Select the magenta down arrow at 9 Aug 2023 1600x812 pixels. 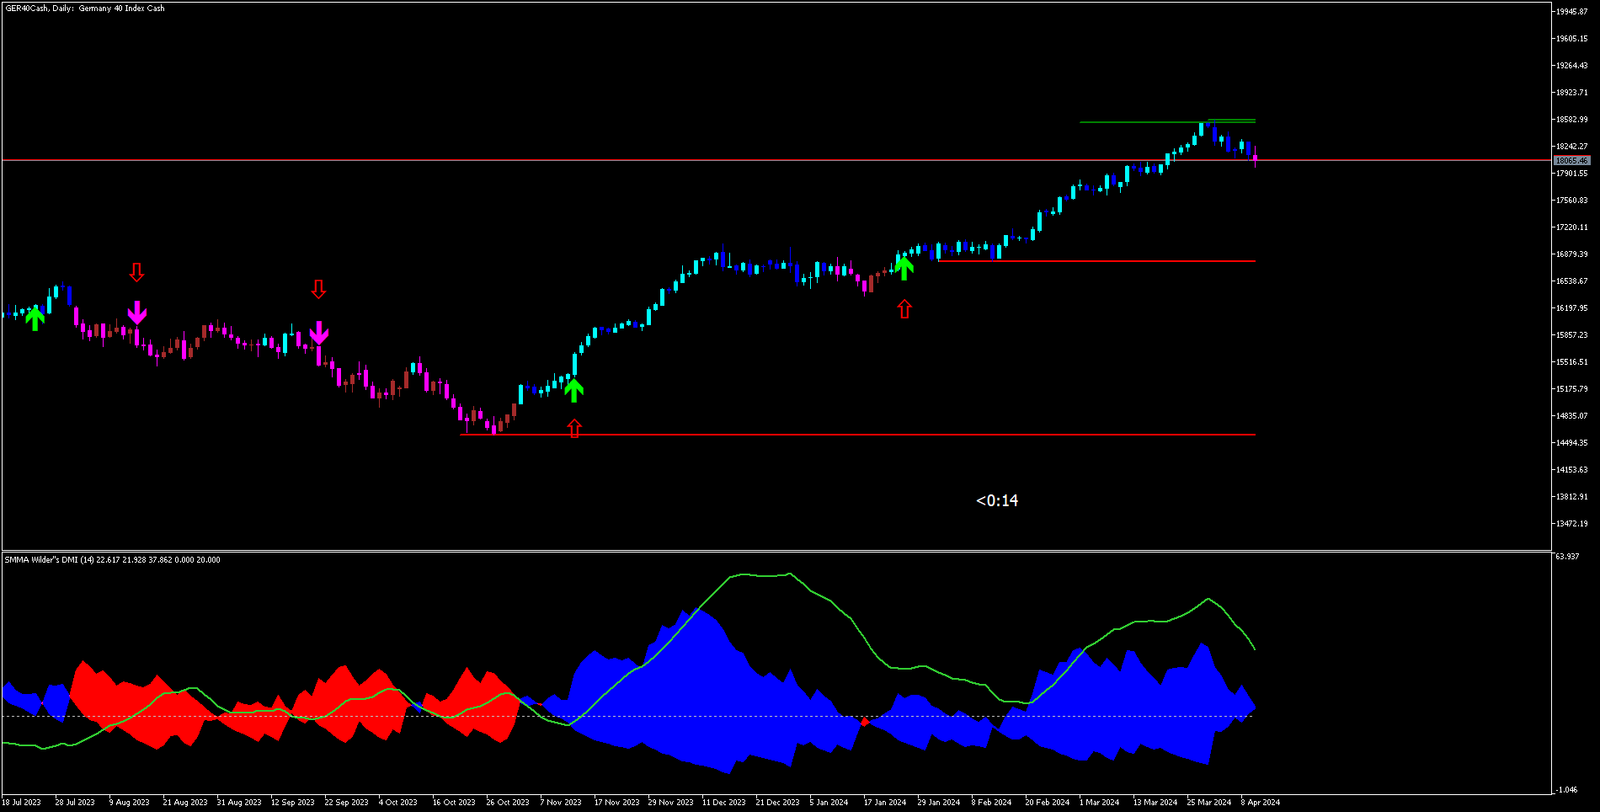(x=137, y=313)
